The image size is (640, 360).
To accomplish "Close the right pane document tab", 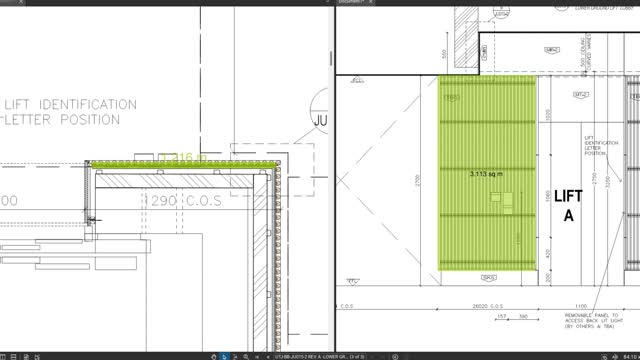I will tap(371, 2).
